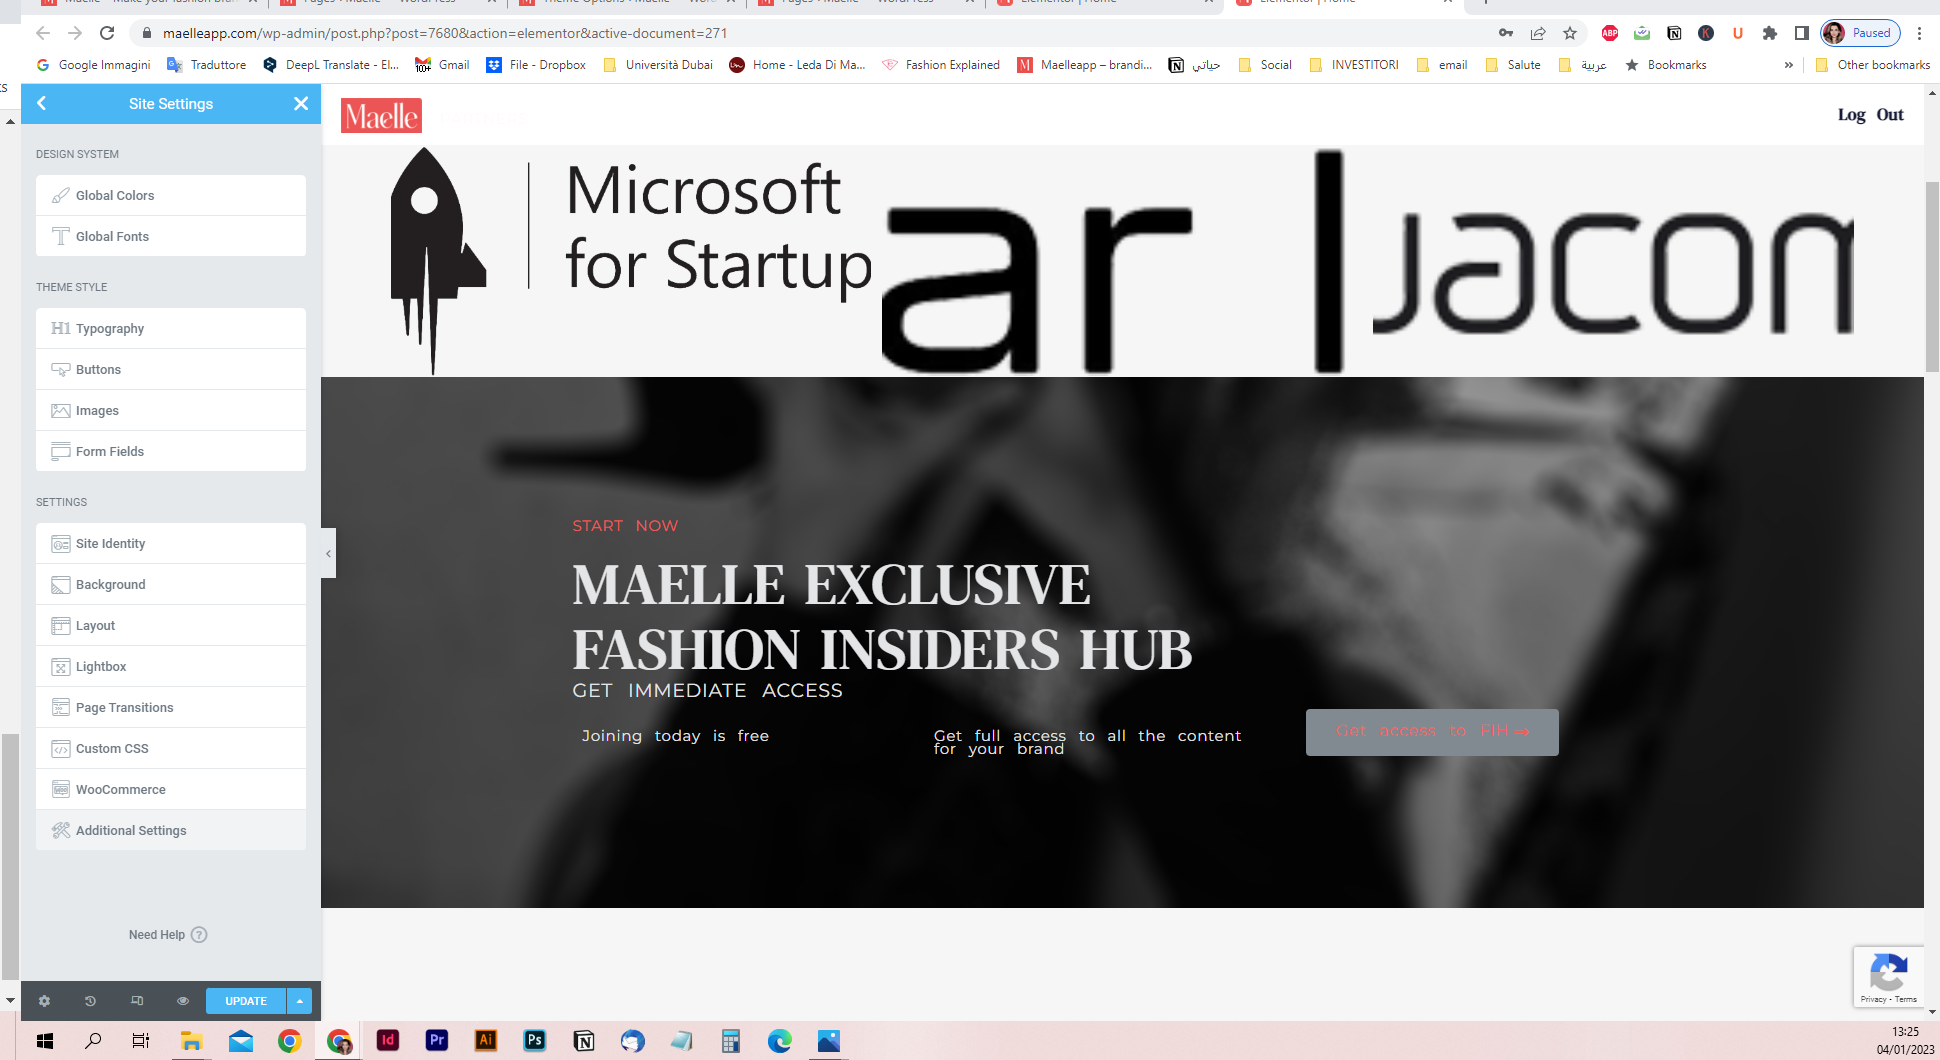The height and width of the screenshot is (1060, 1940).
Task: Click browser forward arrow
Action: 75,33
